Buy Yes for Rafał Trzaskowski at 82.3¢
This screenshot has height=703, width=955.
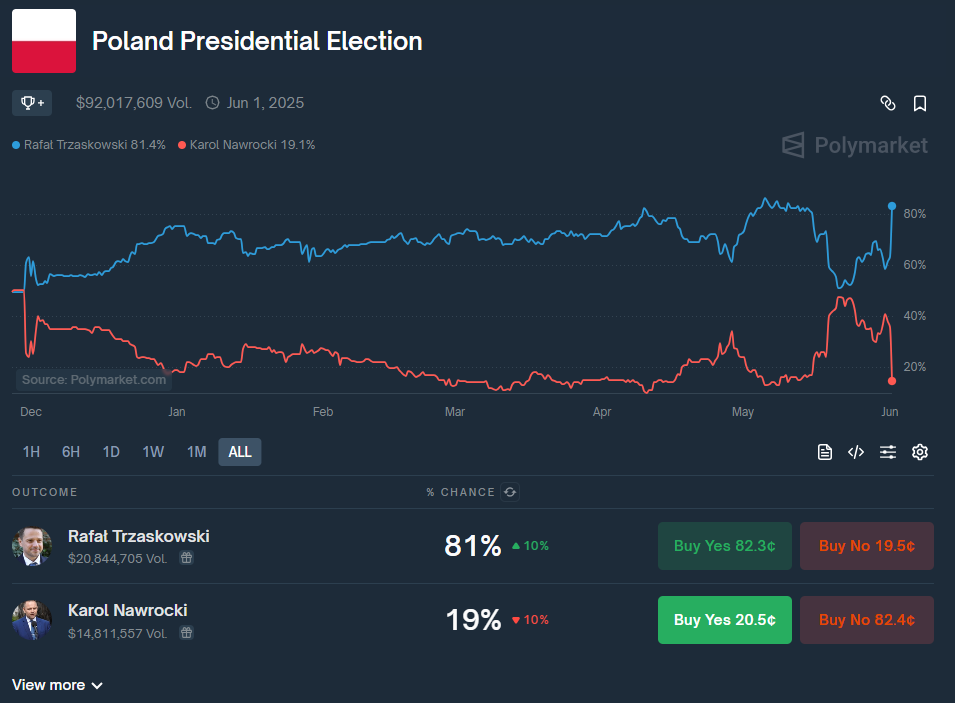(724, 546)
